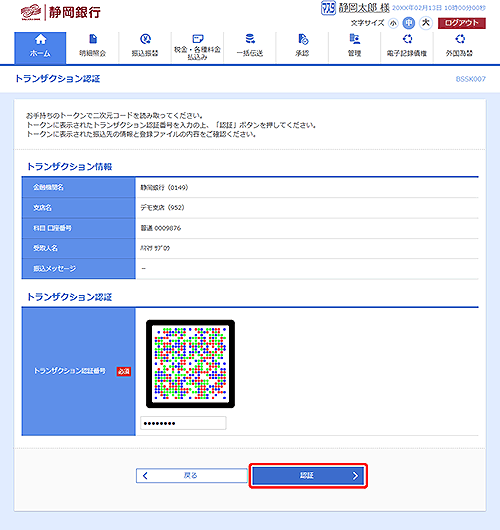The image size is (500, 530).
Task: Click the 受取人名 row label
Action: click(45, 248)
